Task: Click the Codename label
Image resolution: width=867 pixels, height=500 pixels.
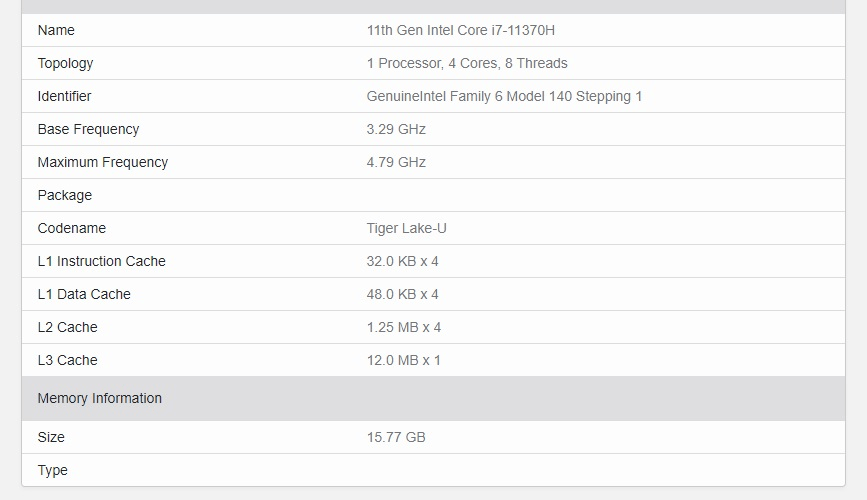Action: (x=71, y=228)
